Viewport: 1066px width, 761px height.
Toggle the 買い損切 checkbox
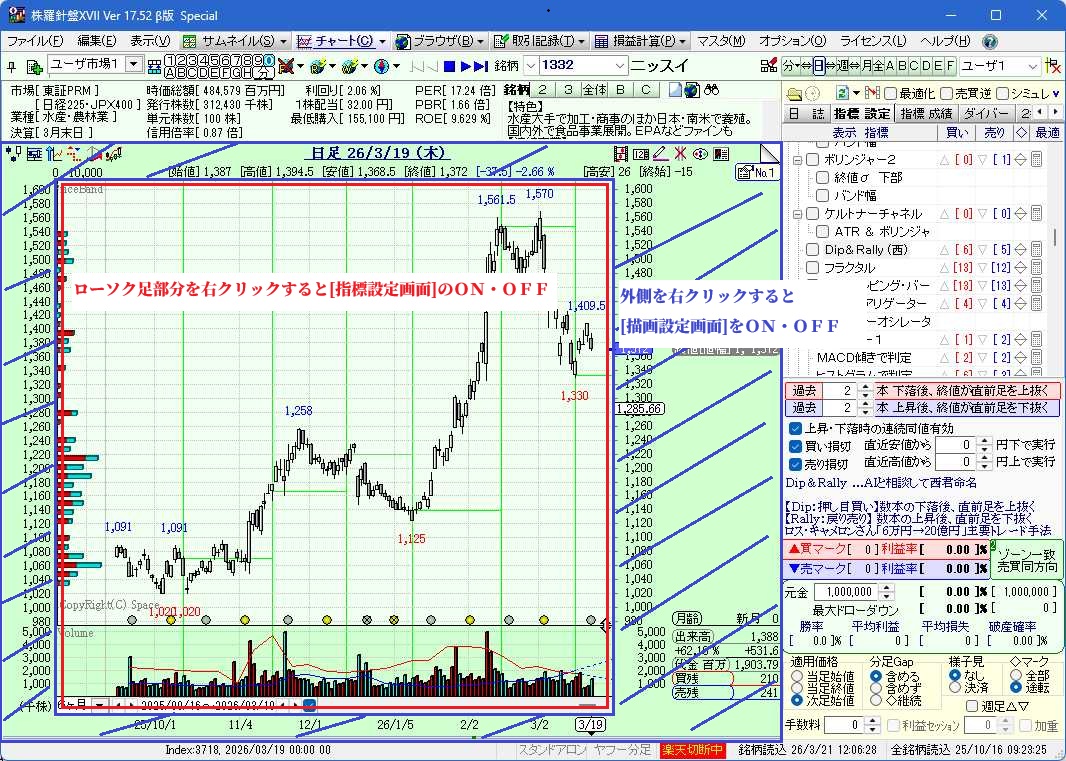[796, 446]
